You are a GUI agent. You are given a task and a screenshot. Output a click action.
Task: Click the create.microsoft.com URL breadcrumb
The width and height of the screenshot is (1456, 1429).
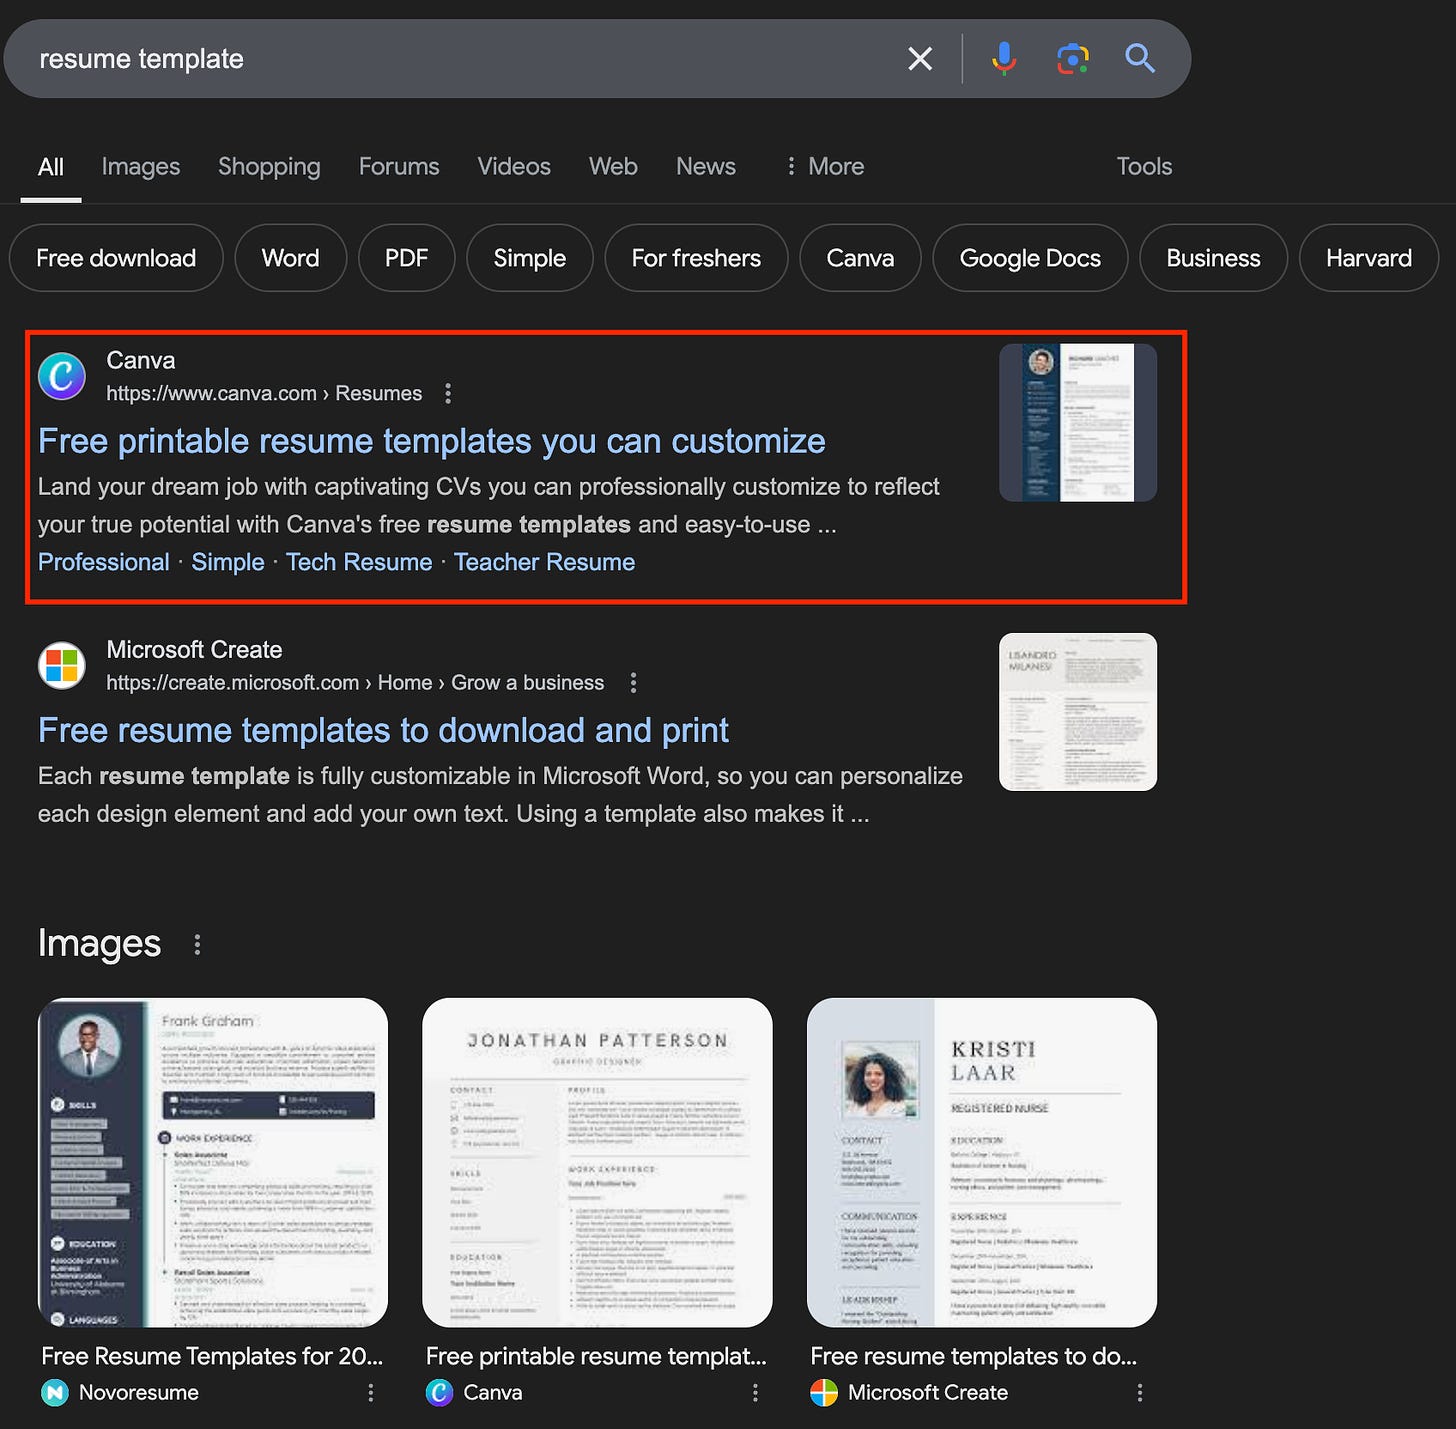(x=355, y=683)
